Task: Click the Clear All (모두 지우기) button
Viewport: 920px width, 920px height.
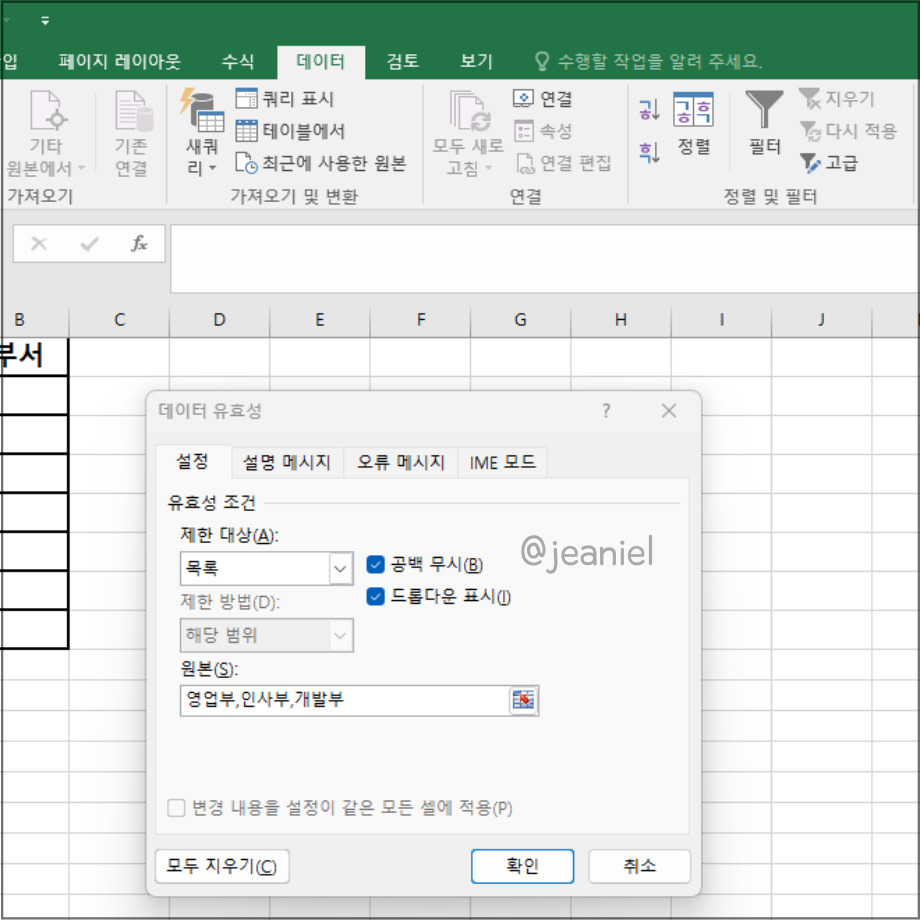Action: pos(221,866)
